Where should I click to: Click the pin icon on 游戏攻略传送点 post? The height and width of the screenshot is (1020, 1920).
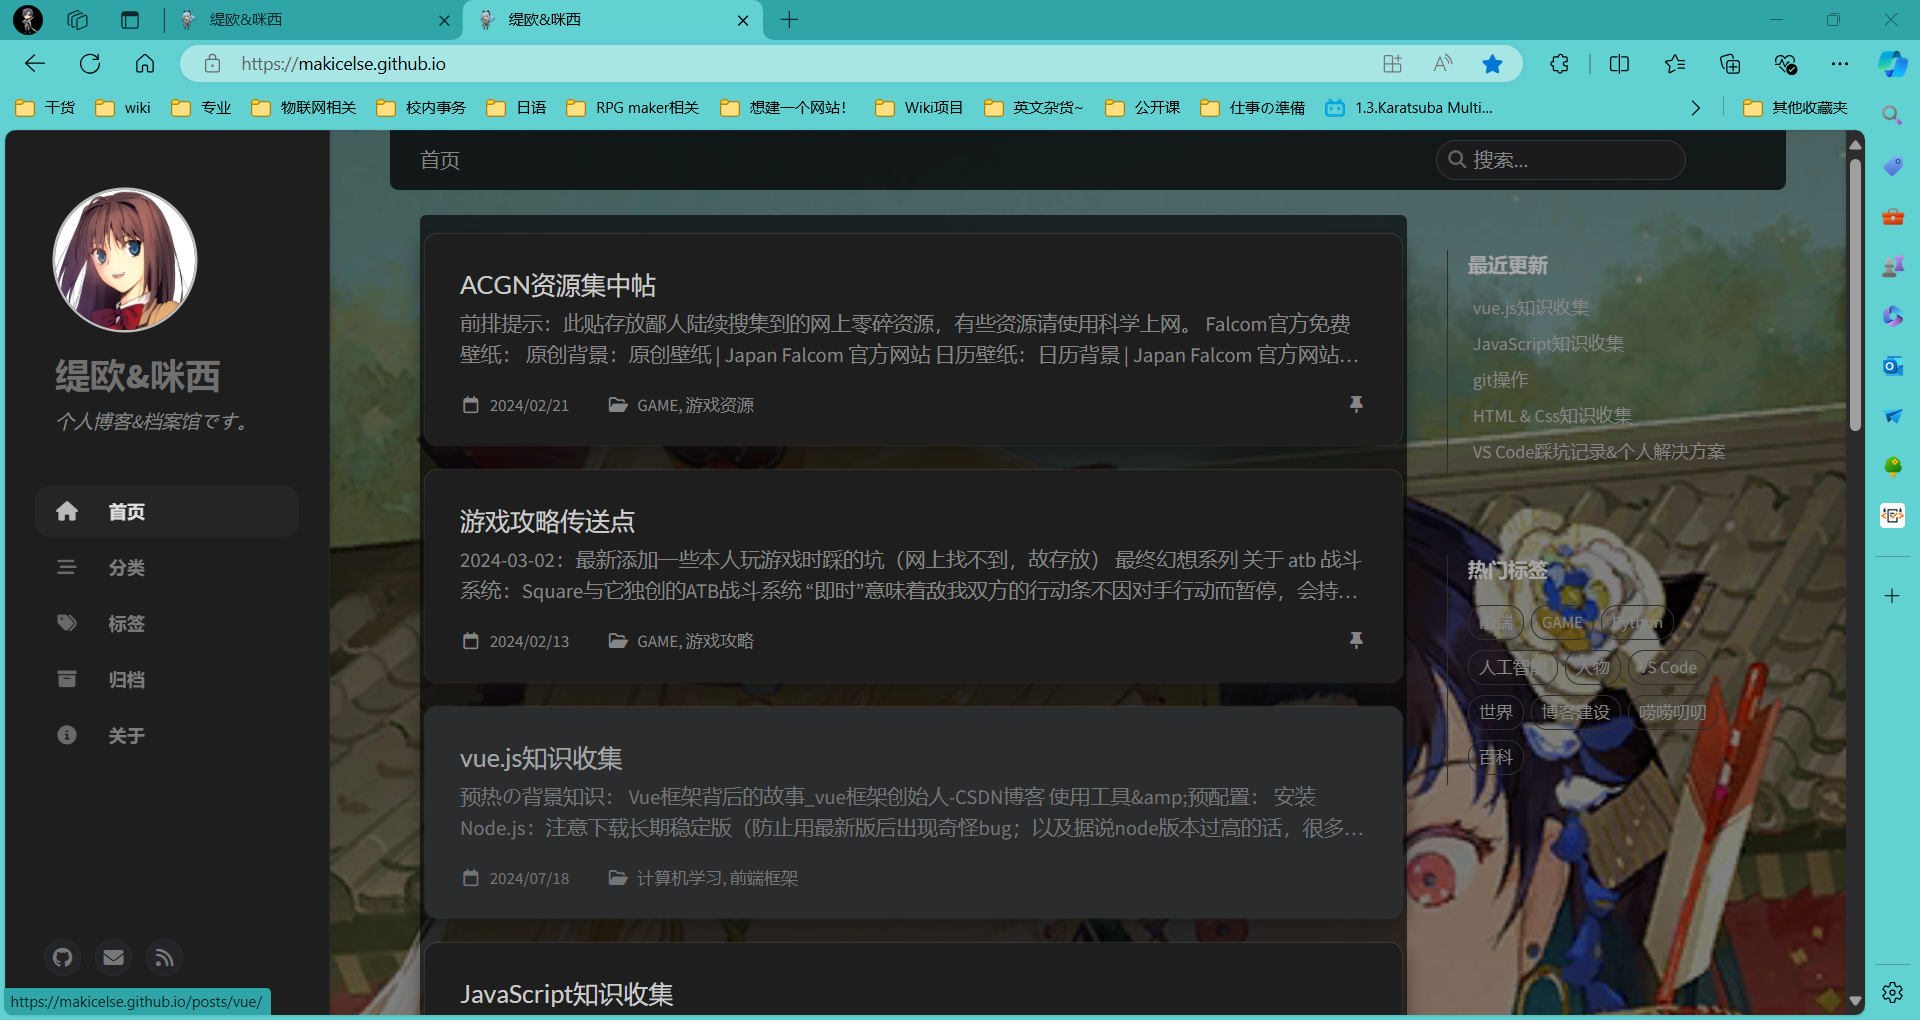pos(1356,640)
